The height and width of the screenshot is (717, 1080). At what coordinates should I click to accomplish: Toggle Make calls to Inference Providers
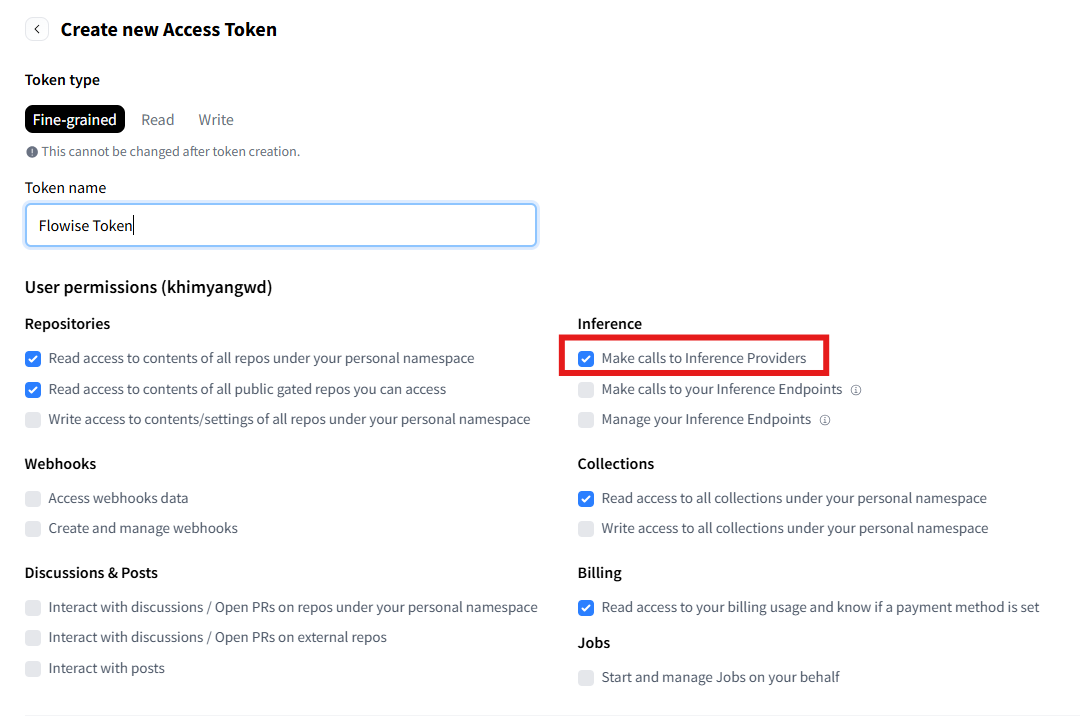pos(586,359)
